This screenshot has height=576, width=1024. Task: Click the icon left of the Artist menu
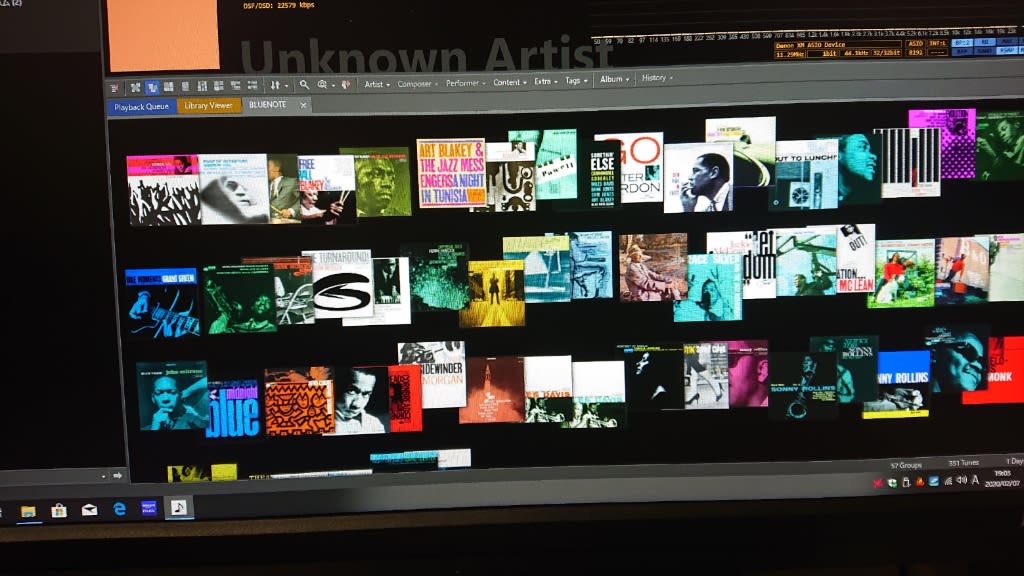(x=346, y=84)
